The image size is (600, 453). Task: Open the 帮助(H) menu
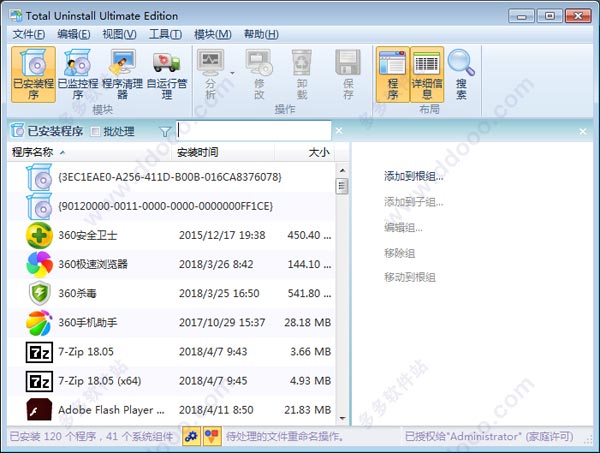coord(261,34)
